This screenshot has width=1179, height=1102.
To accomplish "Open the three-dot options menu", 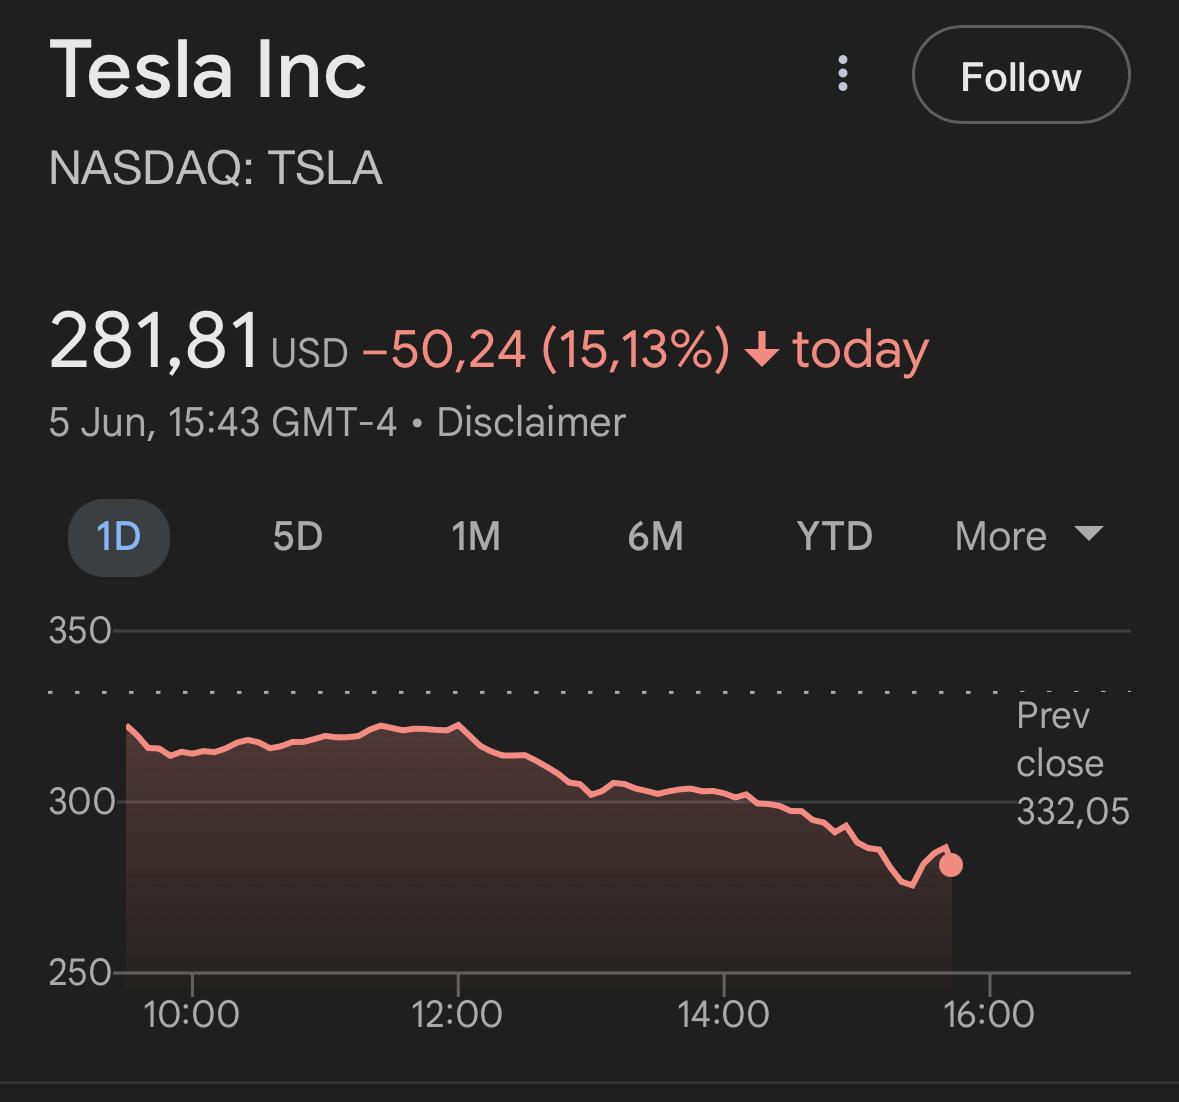I will click(x=843, y=74).
